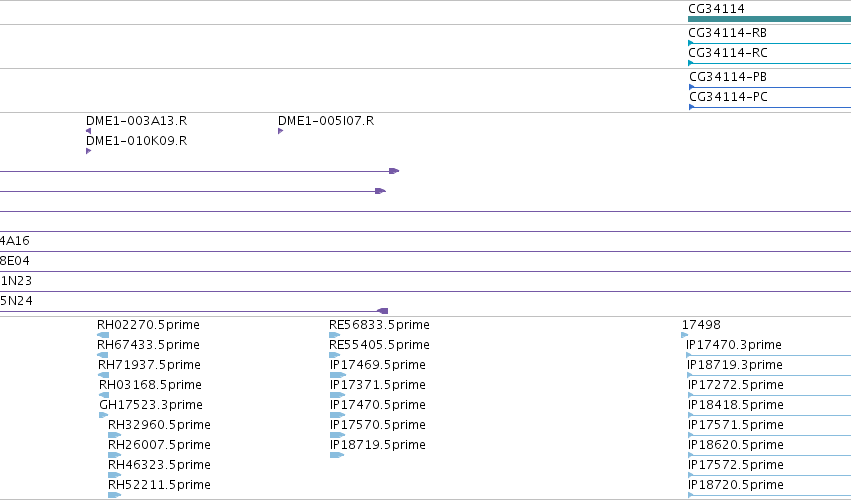Select the CG34114-PB protein feature
Screen dimensions: 851x500
[x=770, y=87]
